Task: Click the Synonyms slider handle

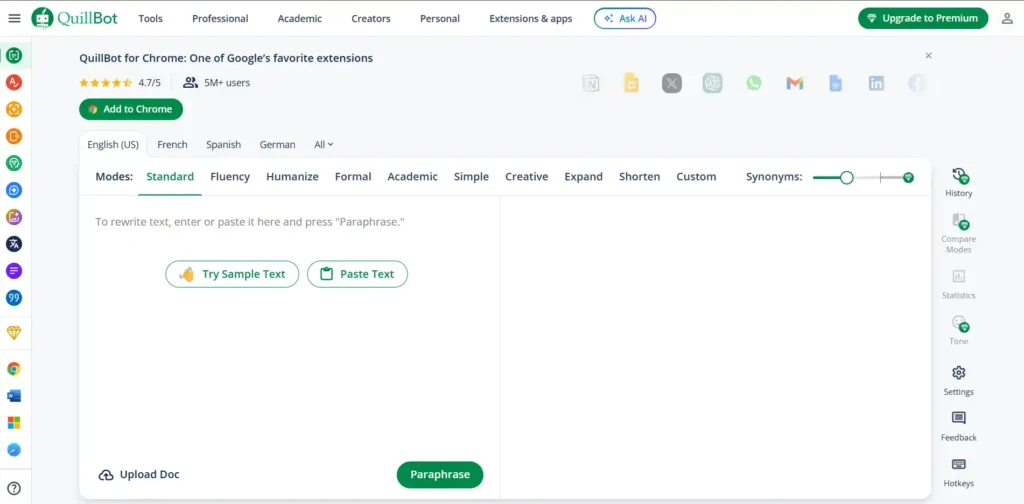Action: tap(846, 177)
